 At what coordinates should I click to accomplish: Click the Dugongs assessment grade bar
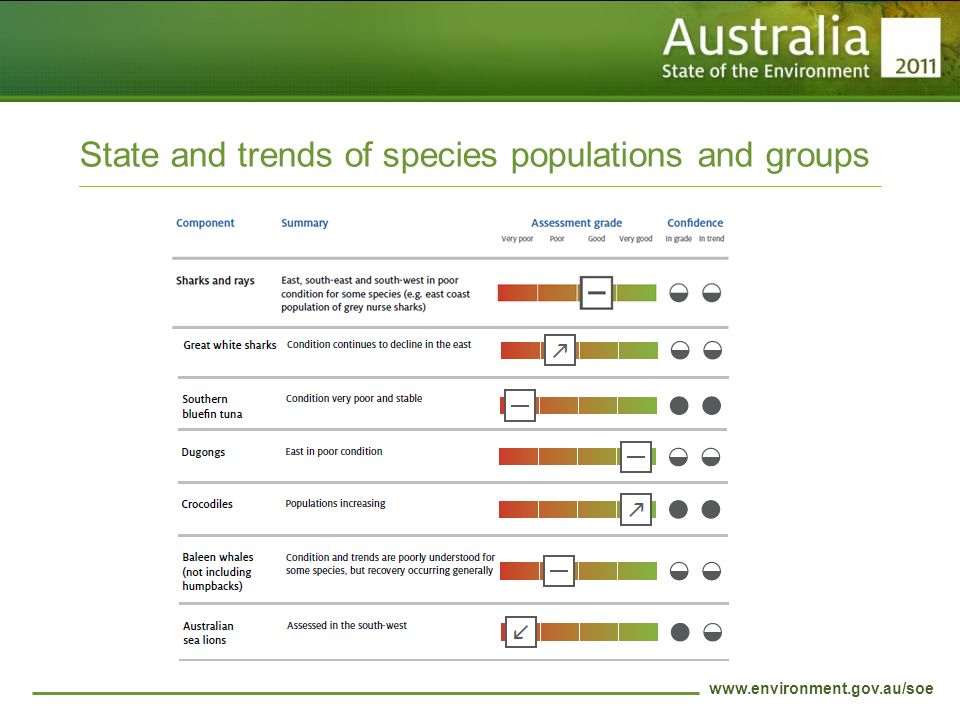[x=577, y=457]
